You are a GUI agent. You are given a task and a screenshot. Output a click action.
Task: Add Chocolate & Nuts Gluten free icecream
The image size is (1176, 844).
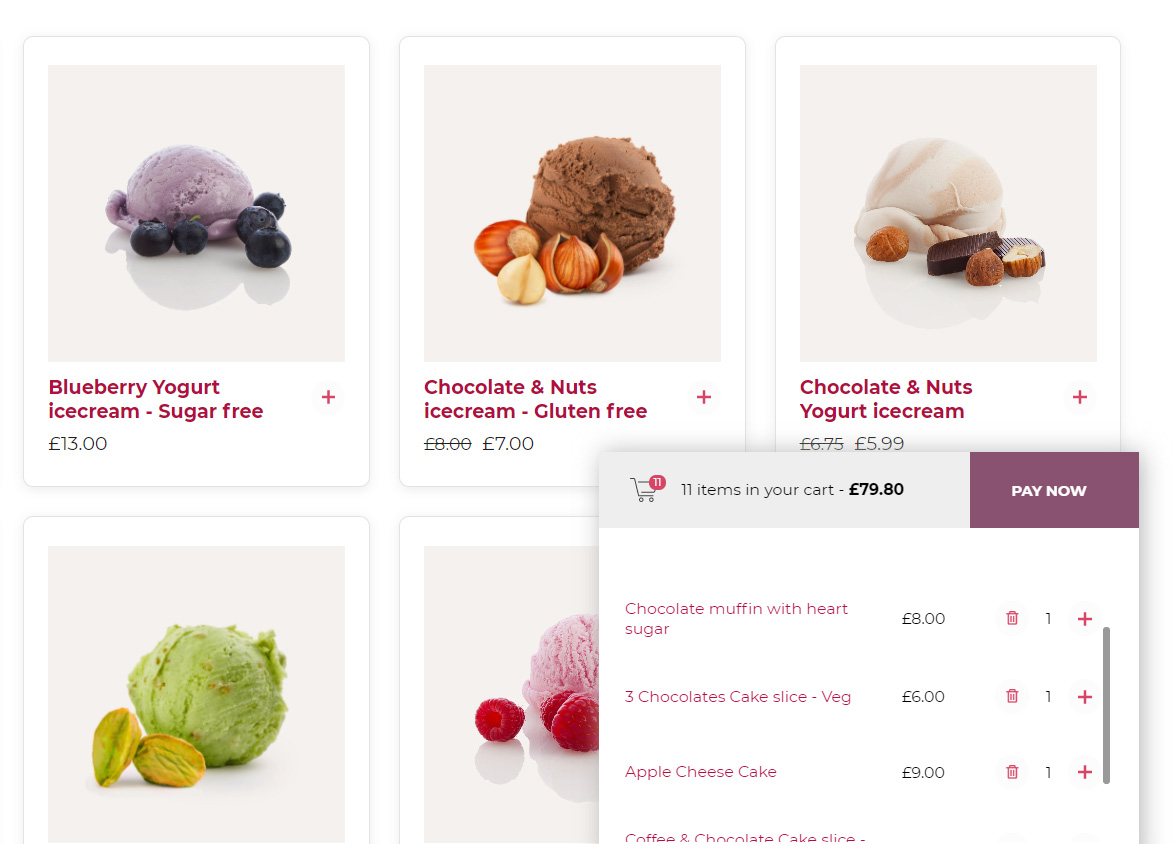click(704, 398)
